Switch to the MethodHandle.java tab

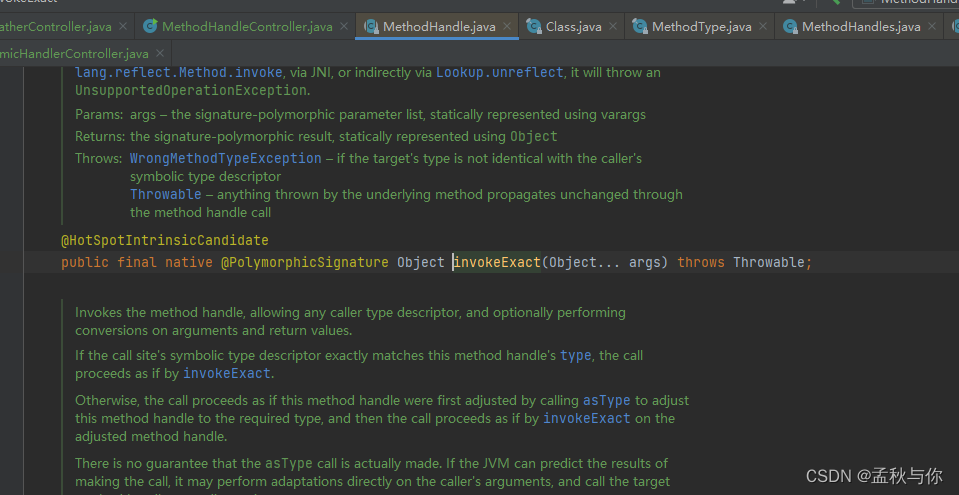pyautogui.click(x=439, y=27)
